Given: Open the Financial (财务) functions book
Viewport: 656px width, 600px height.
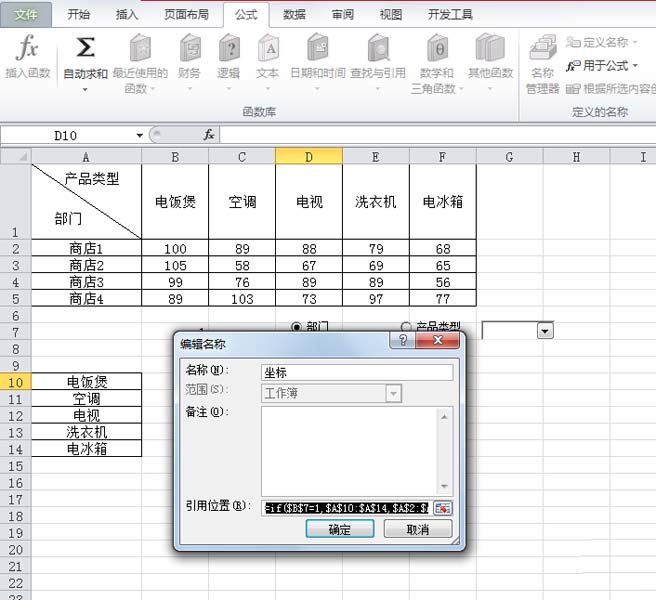Looking at the screenshot, I should pos(190,63).
